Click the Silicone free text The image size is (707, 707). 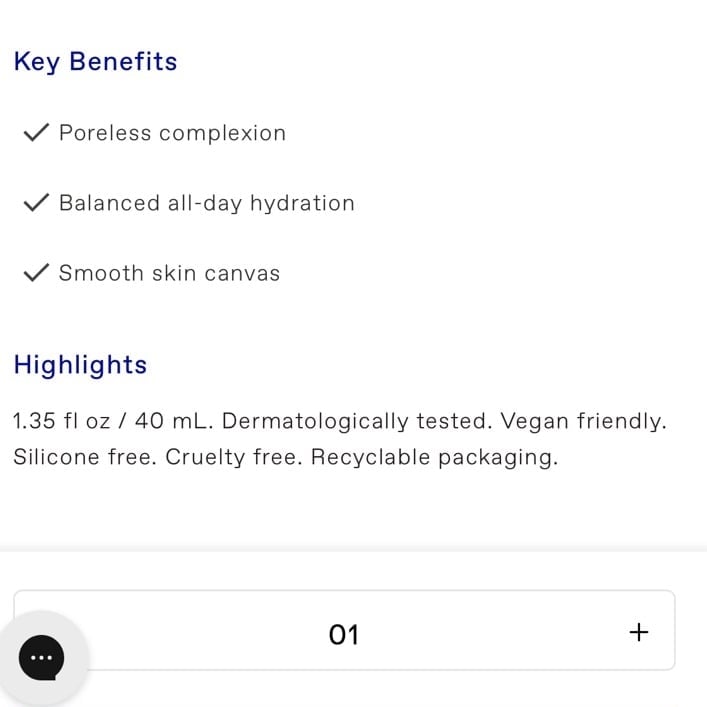[x=85, y=457]
